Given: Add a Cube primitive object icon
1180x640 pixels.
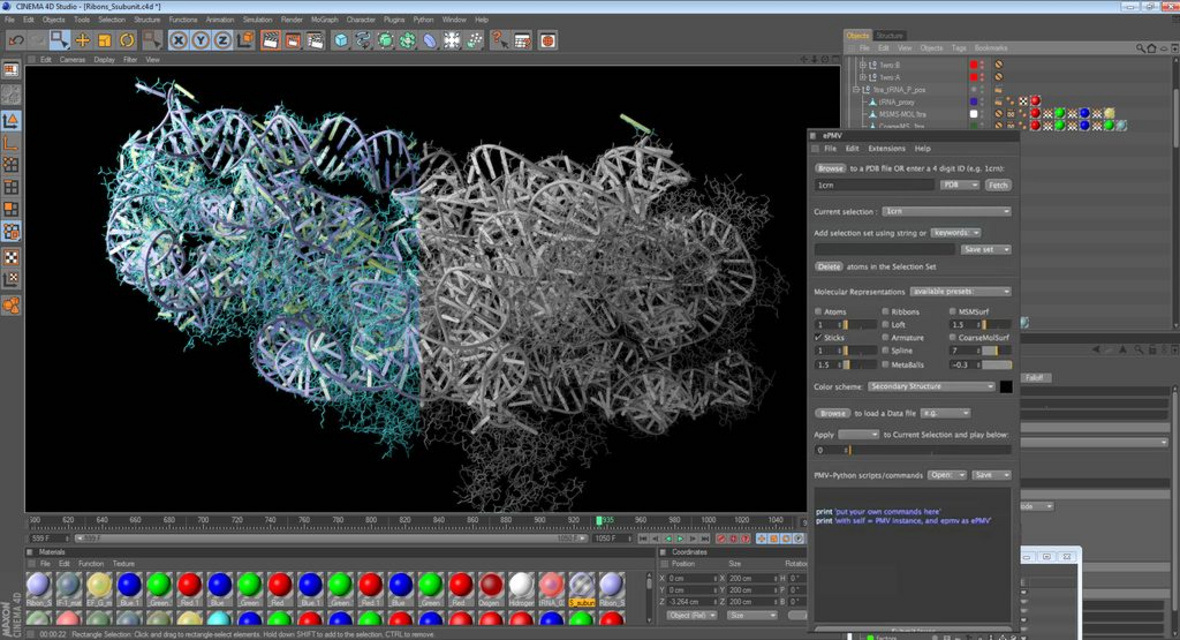Looking at the screenshot, I should tap(341, 41).
